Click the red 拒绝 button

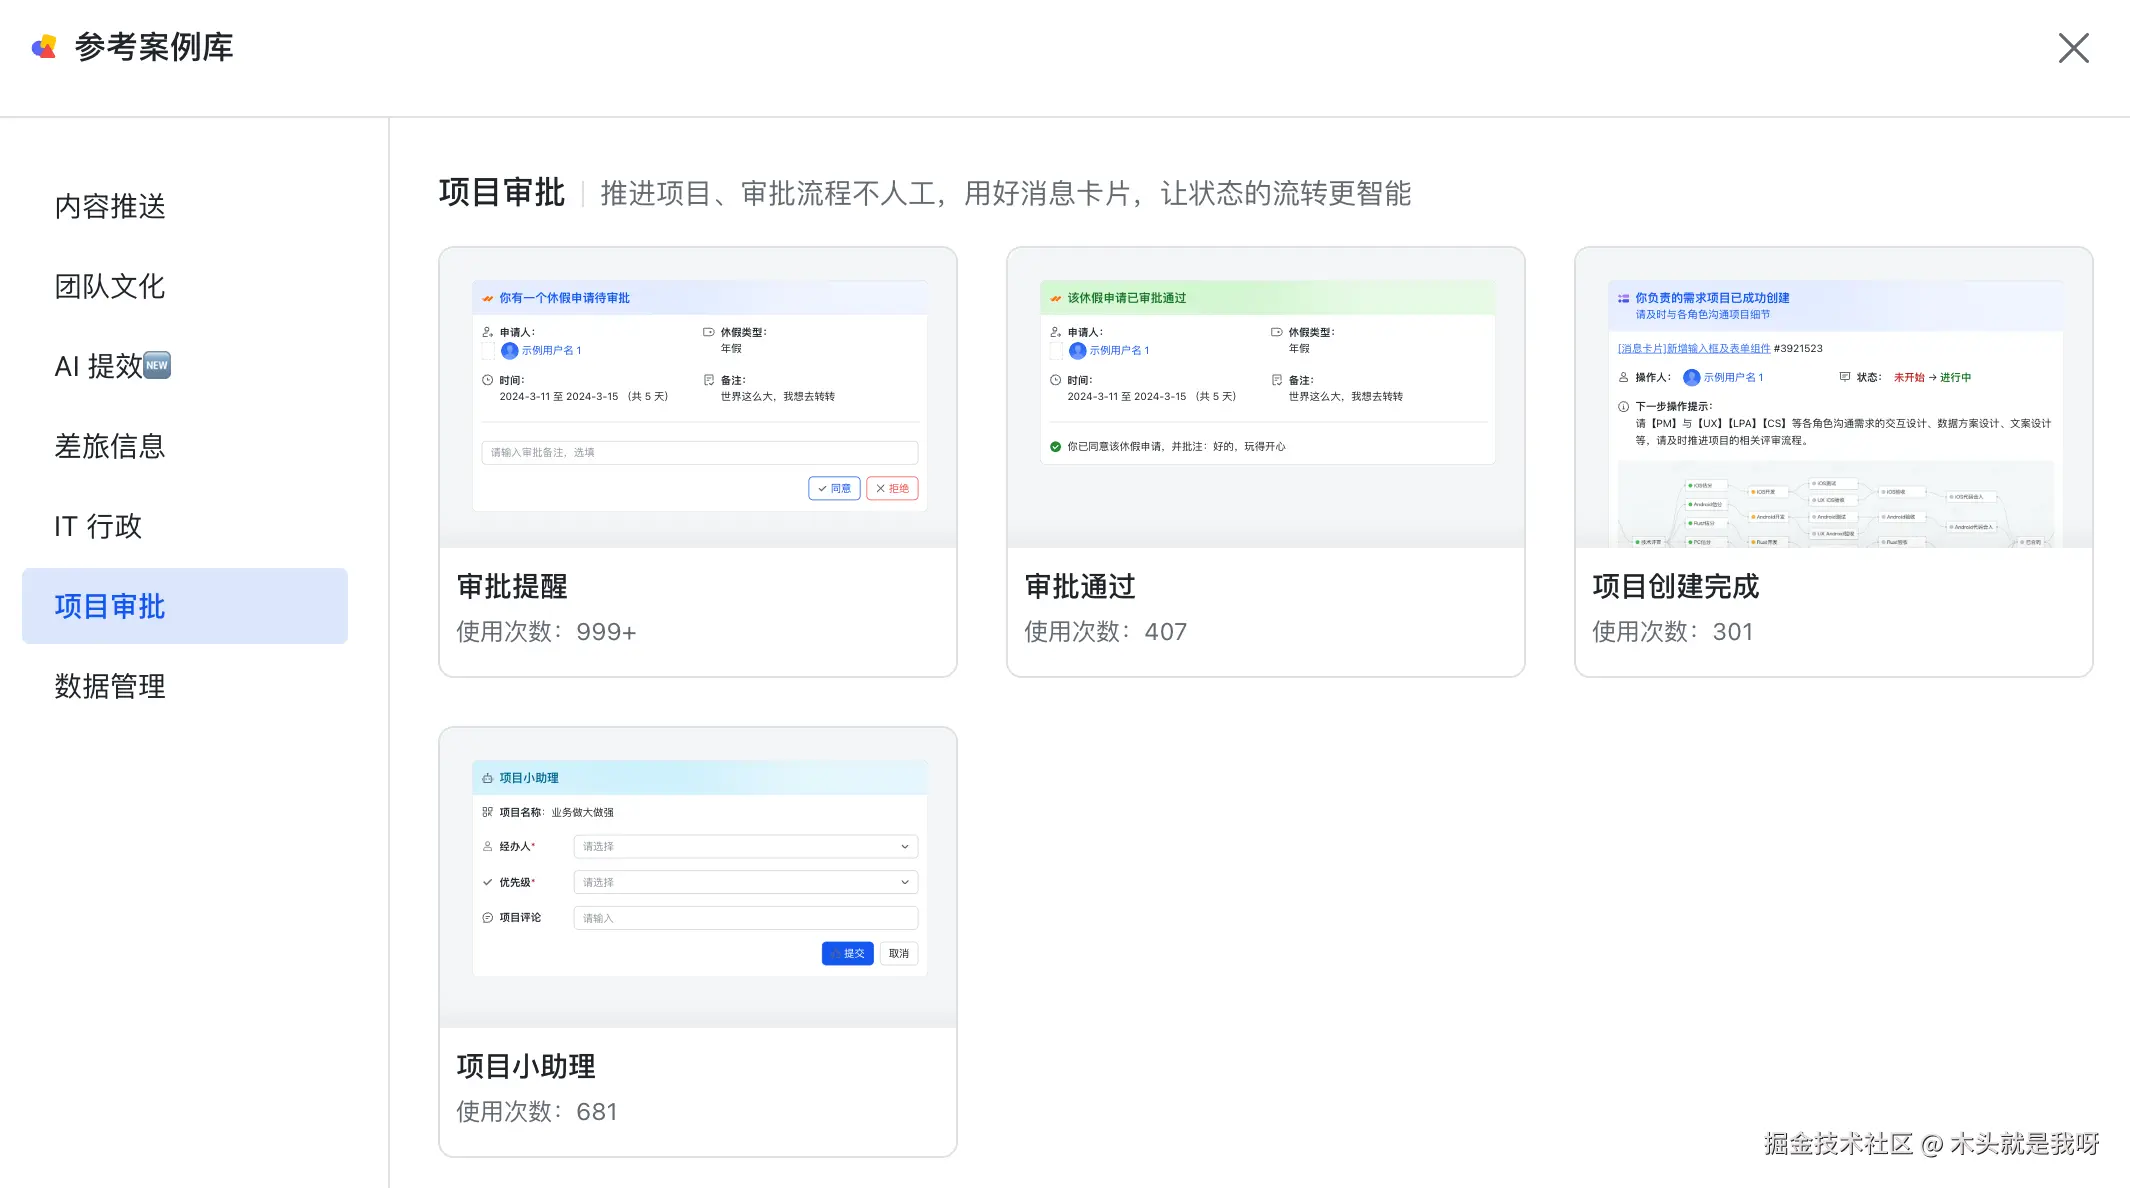click(892, 488)
